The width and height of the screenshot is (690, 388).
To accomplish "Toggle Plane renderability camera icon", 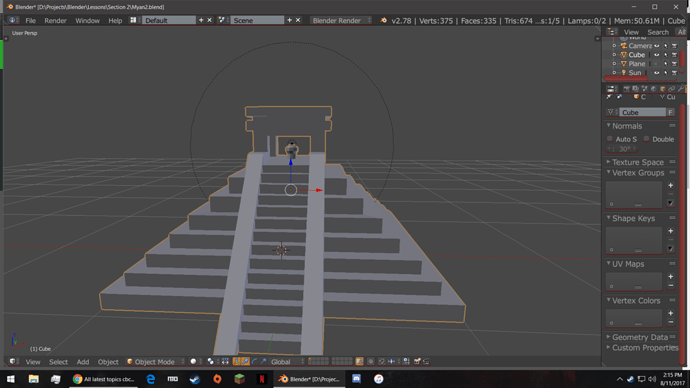I will point(674,64).
